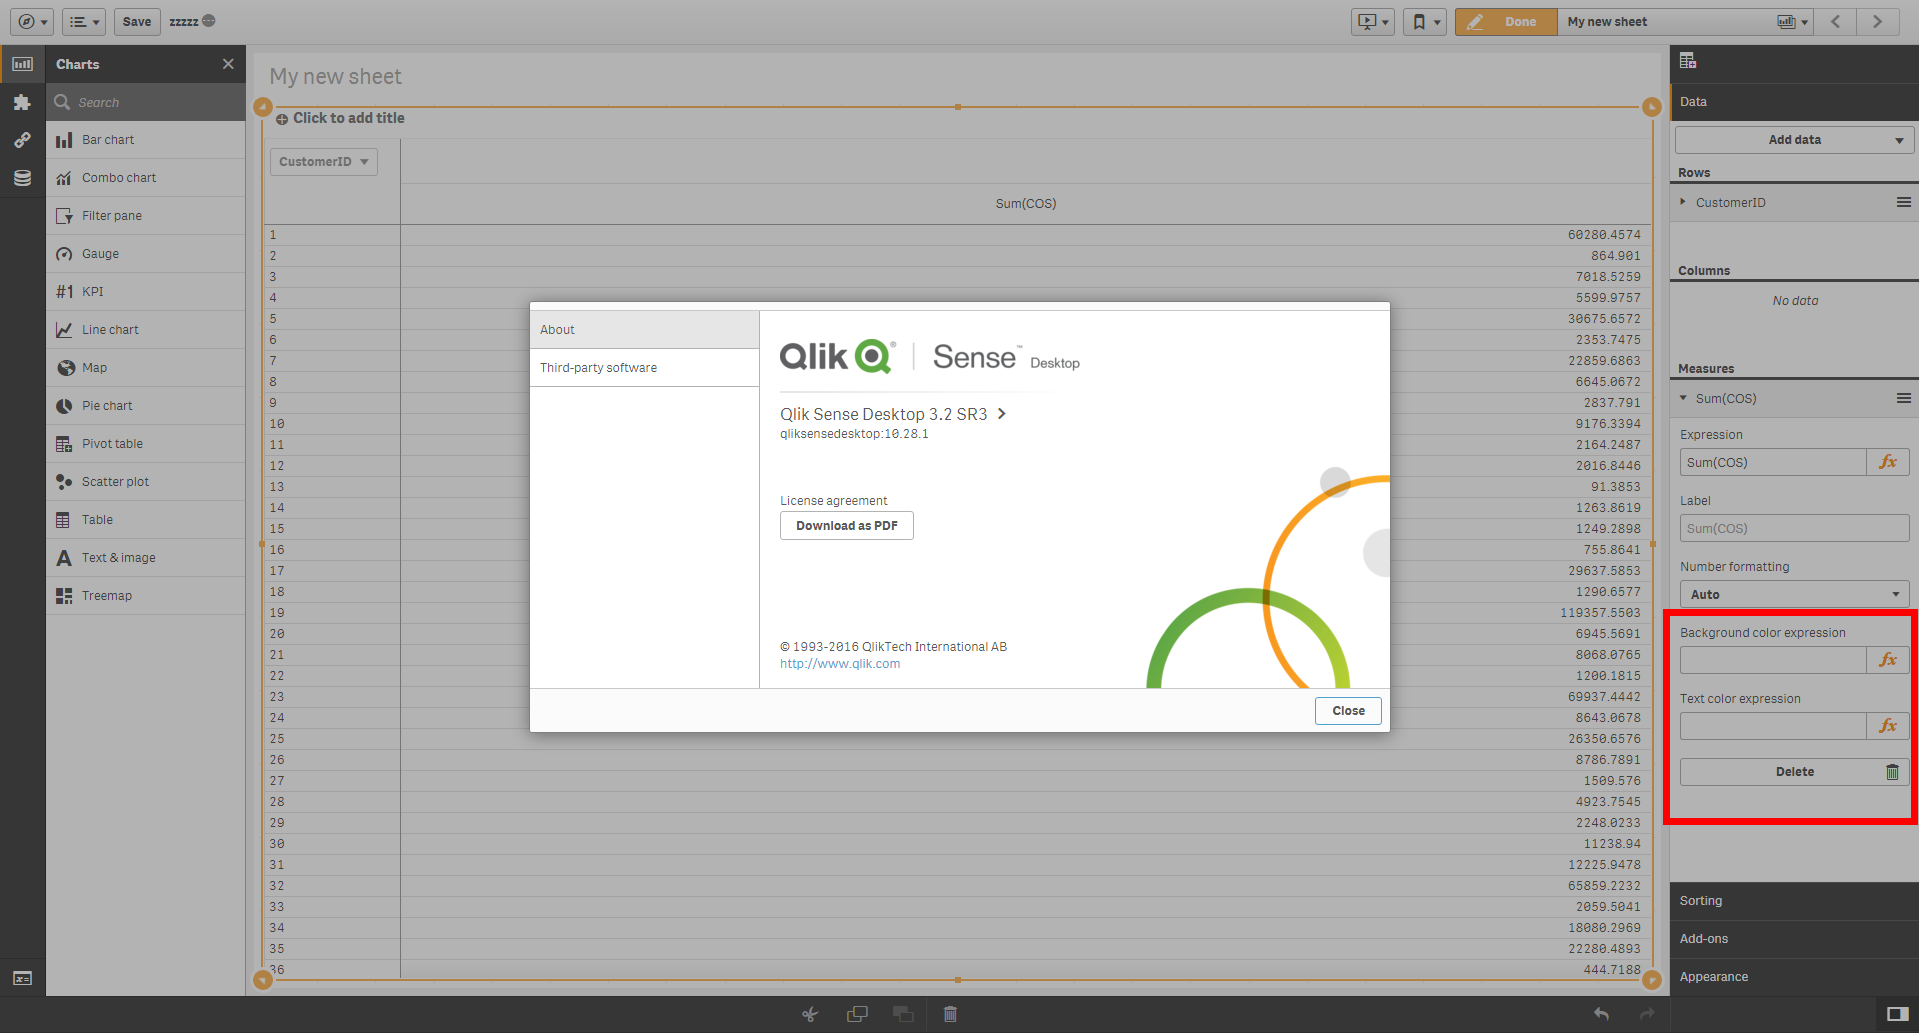Click the Expression input field
1919x1033 pixels.
1773,462
